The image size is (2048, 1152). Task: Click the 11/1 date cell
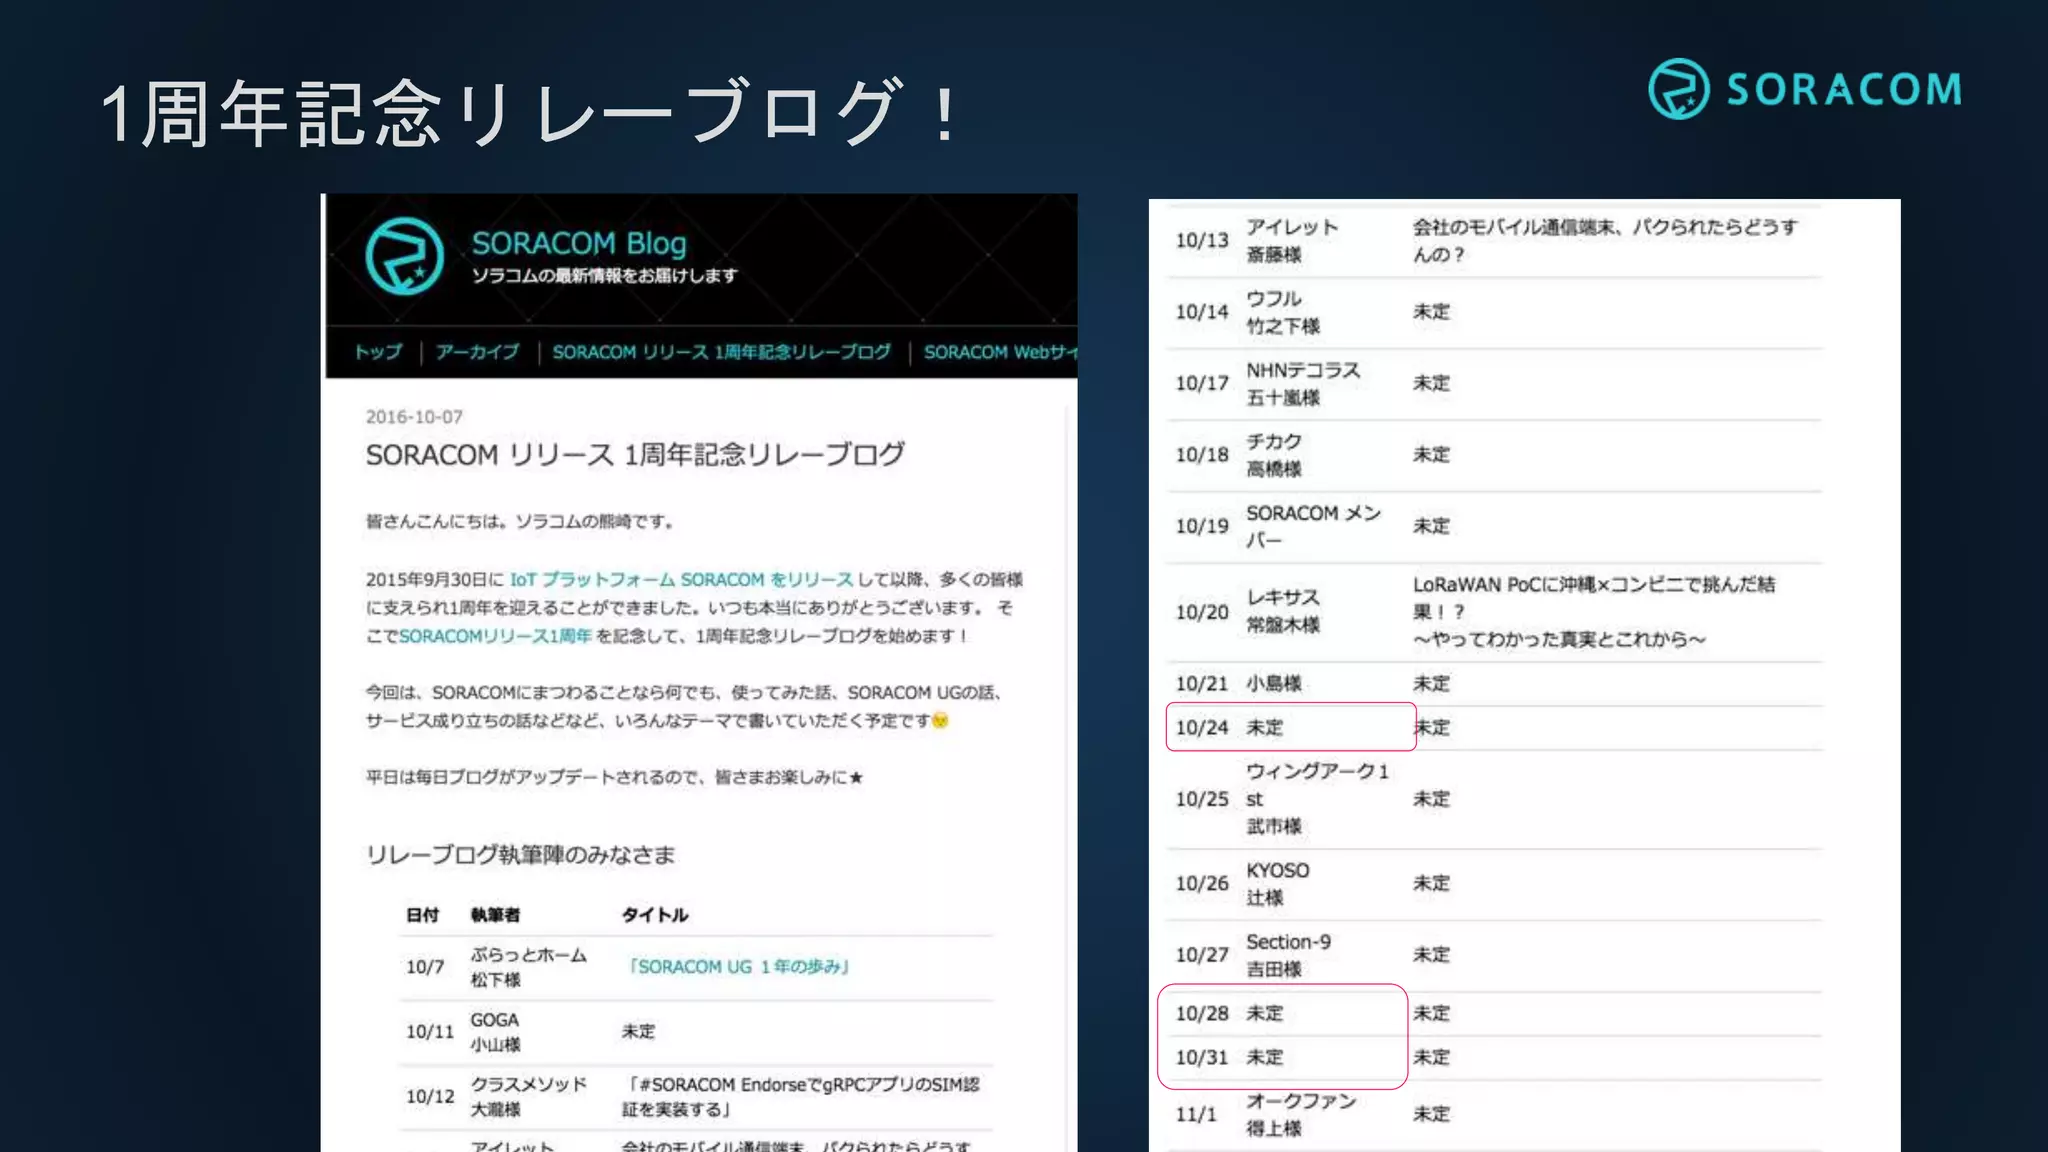coord(1196,1114)
